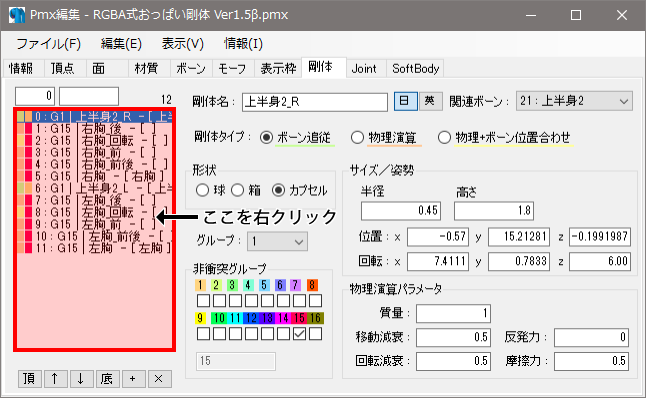Click the 反発力 field
This screenshot has height=398, width=646.
pyautogui.click(x=591, y=338)
